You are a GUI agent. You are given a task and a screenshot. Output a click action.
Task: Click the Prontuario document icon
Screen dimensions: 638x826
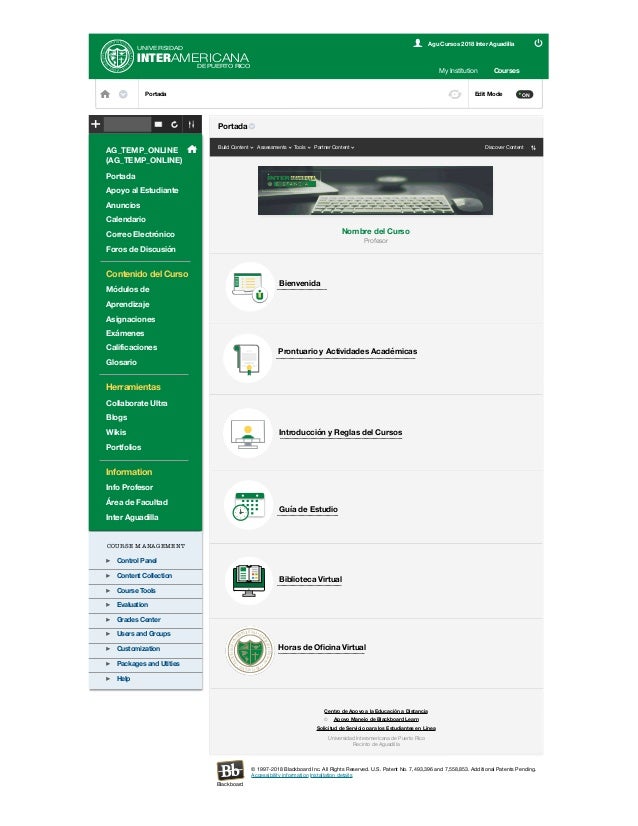(x=248, y=358)
